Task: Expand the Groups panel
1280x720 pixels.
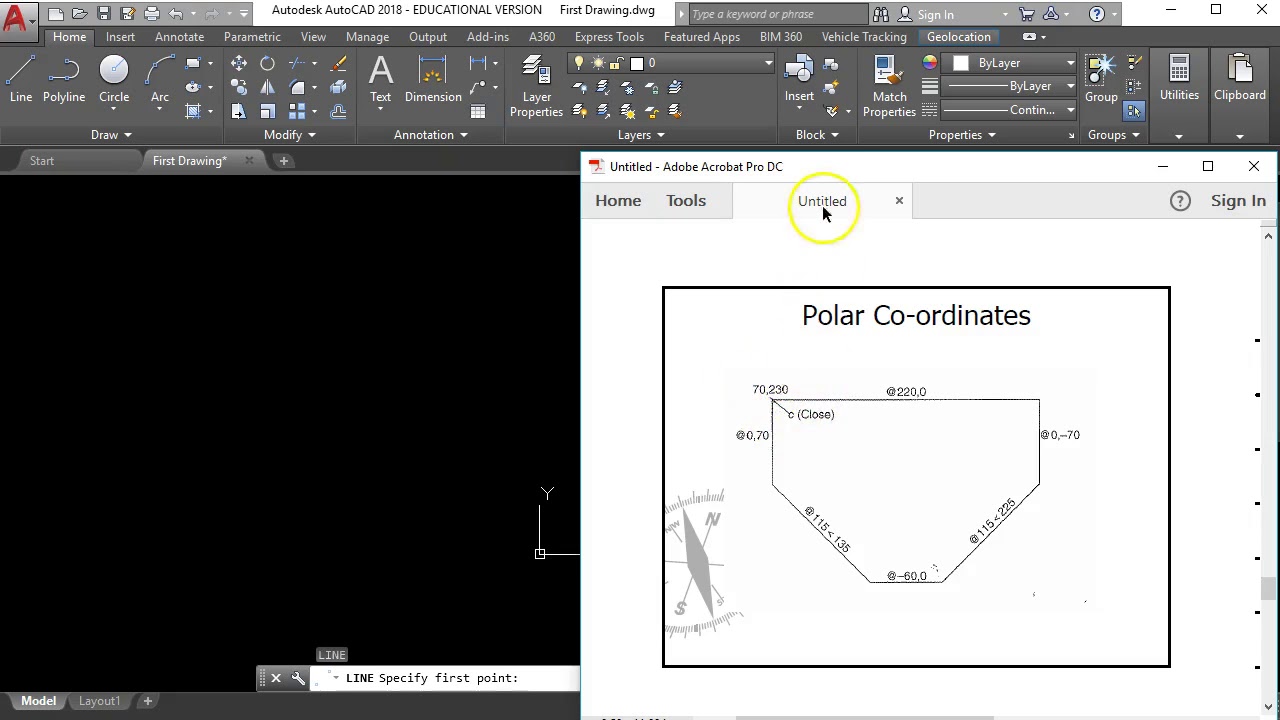Action: coord(1113,135)
